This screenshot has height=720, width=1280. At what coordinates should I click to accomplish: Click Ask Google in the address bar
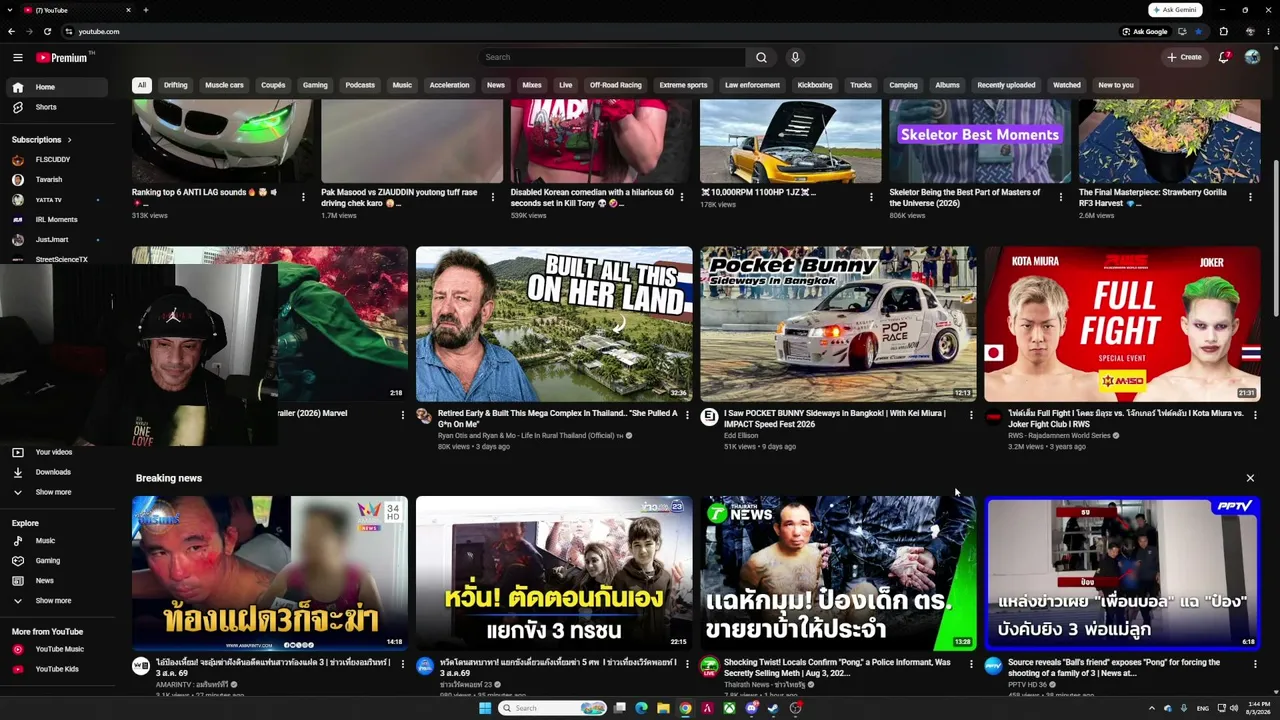(1145, 31)
